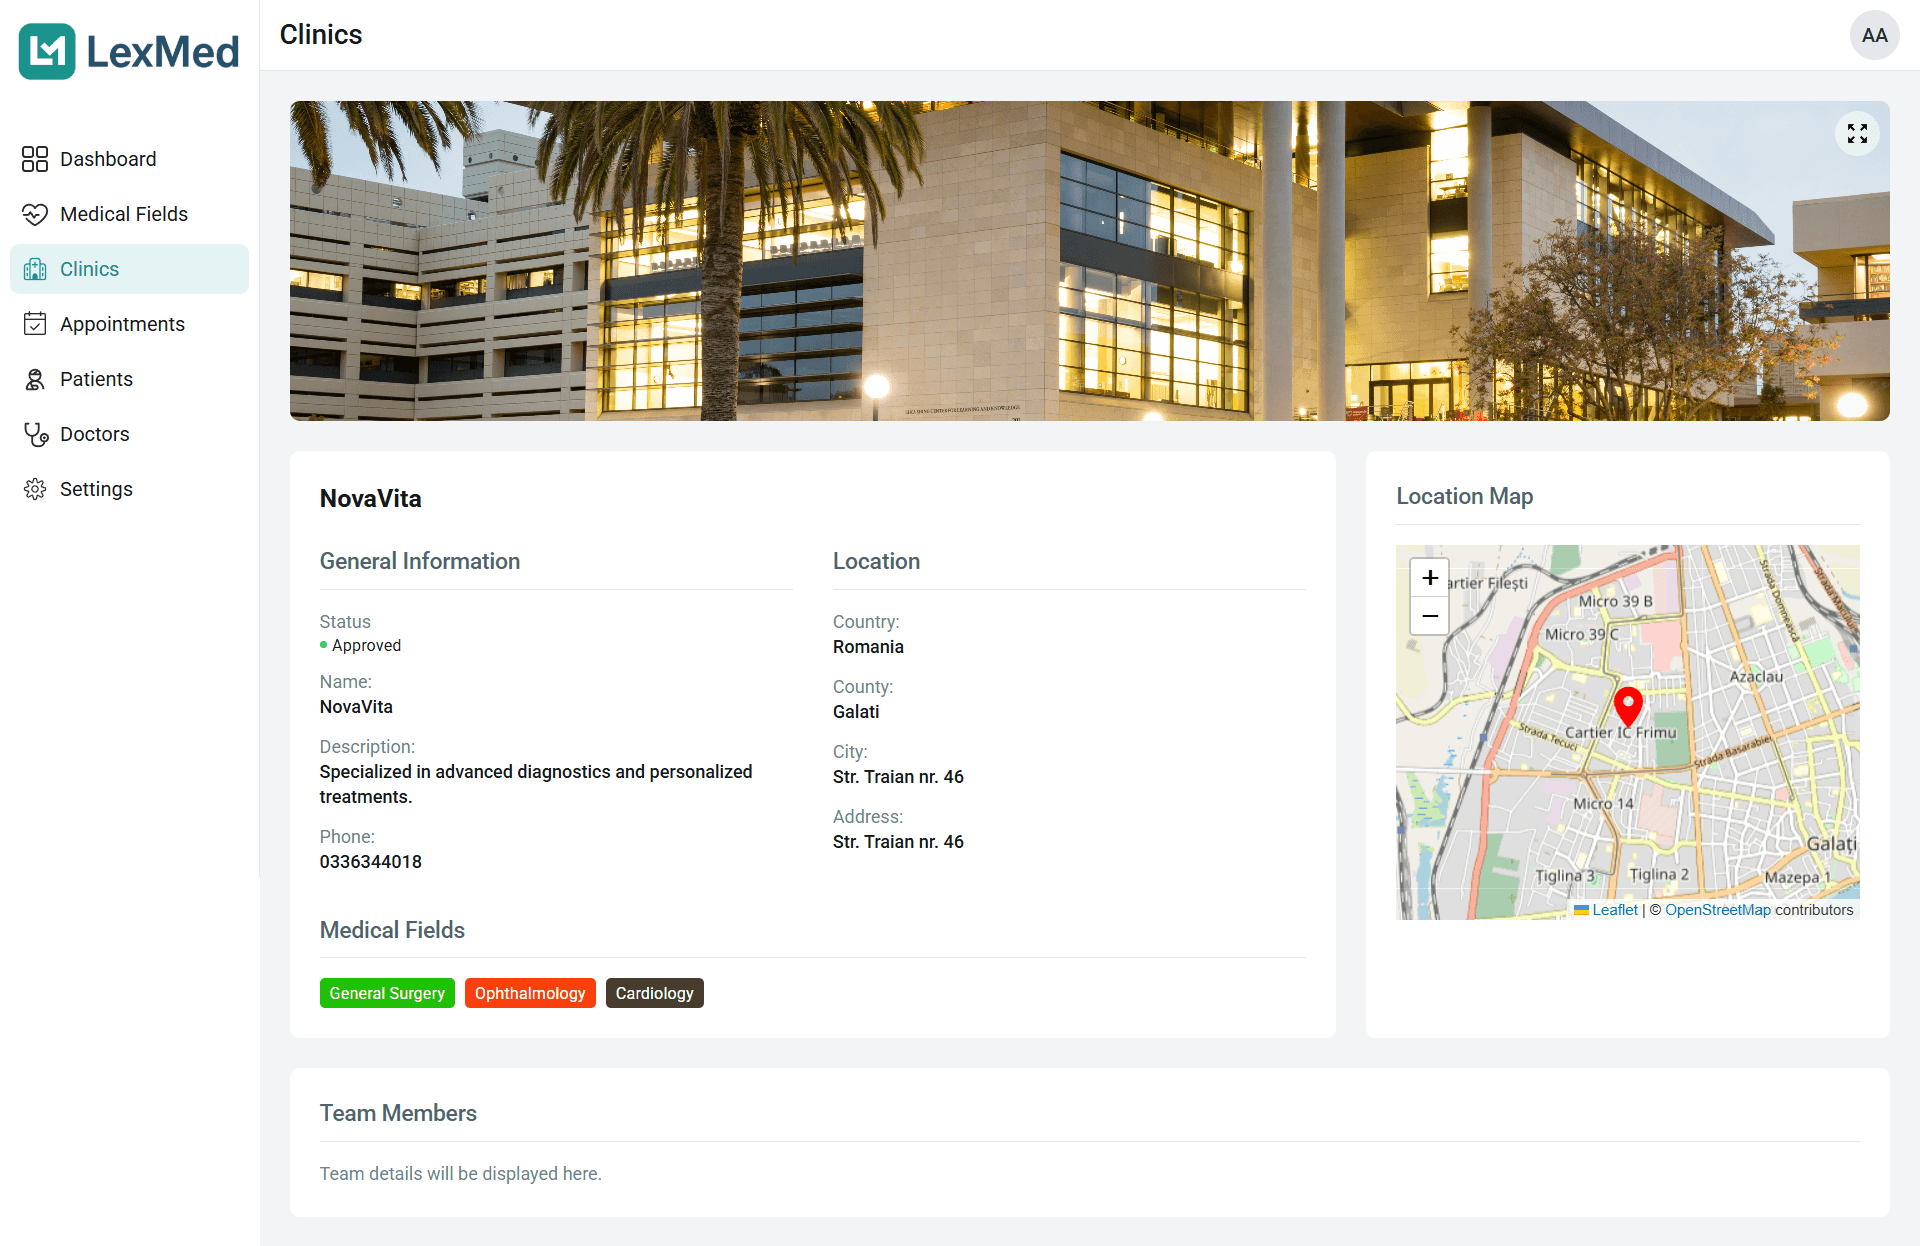The image size is (1920, 1246).
Task: Click the Settings gear icon
Action: (35, 489)
